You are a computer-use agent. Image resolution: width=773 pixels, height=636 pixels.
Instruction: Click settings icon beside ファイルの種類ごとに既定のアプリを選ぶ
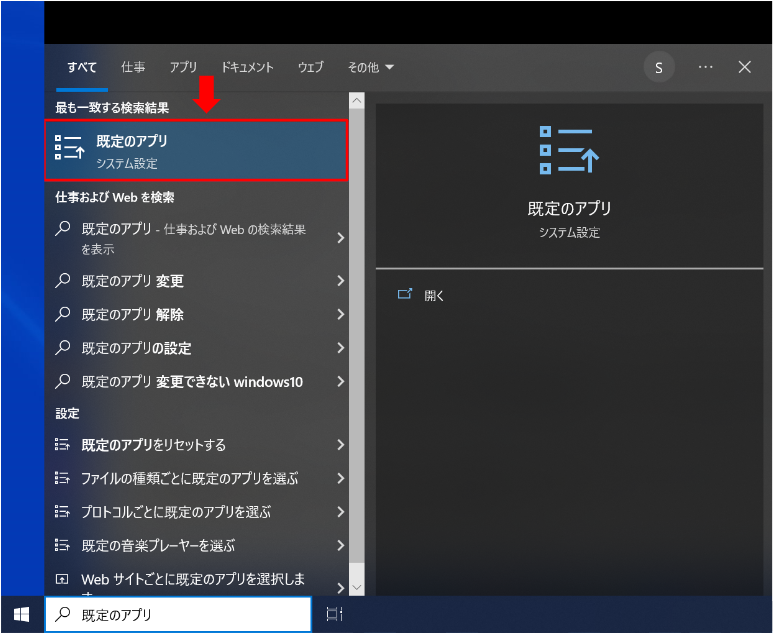[62, 478]
